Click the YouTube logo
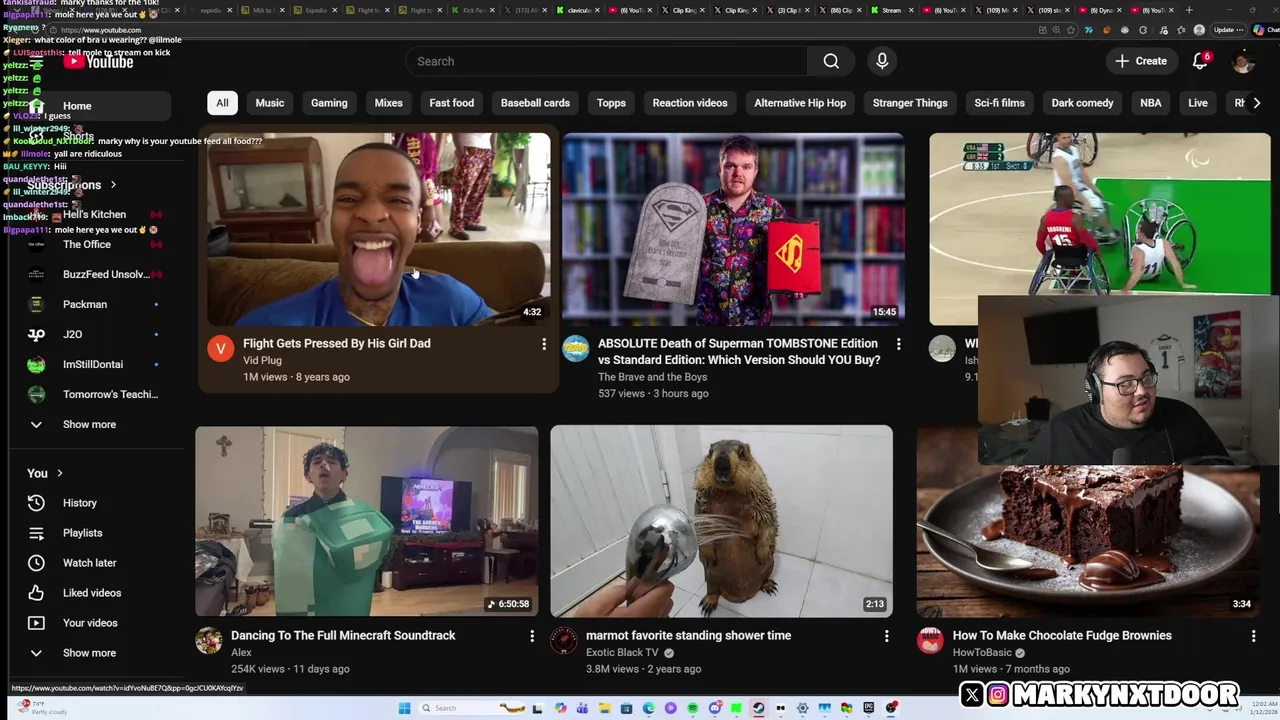 point(98,61)
